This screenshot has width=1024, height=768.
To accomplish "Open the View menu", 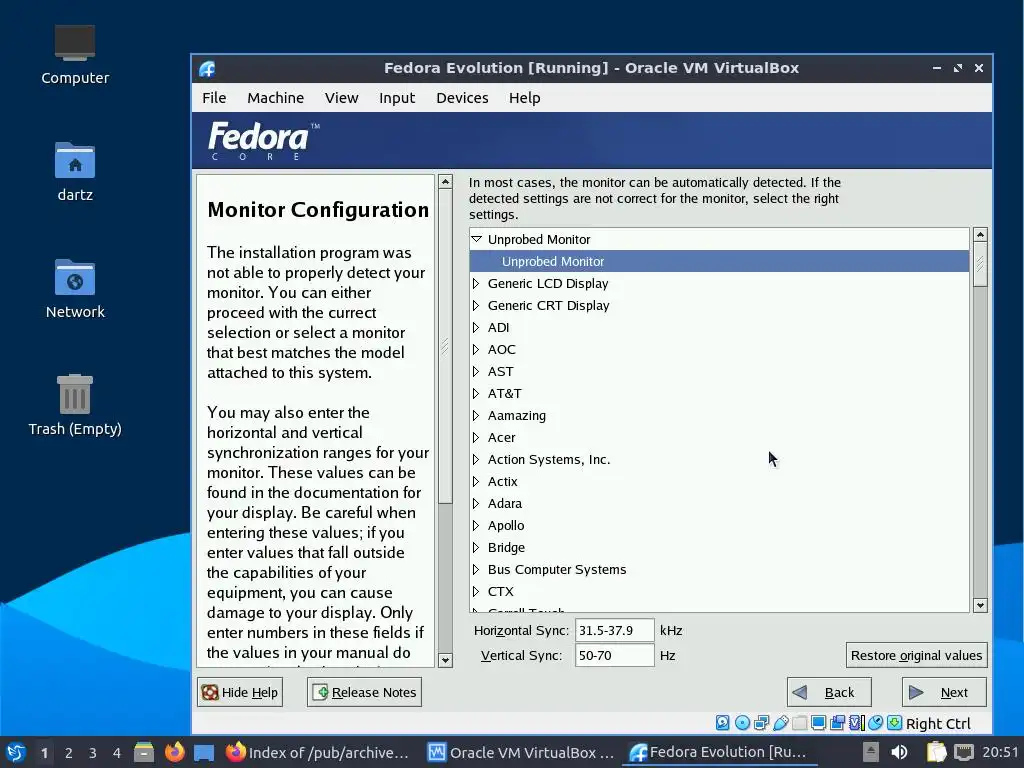I will point(342,98).
